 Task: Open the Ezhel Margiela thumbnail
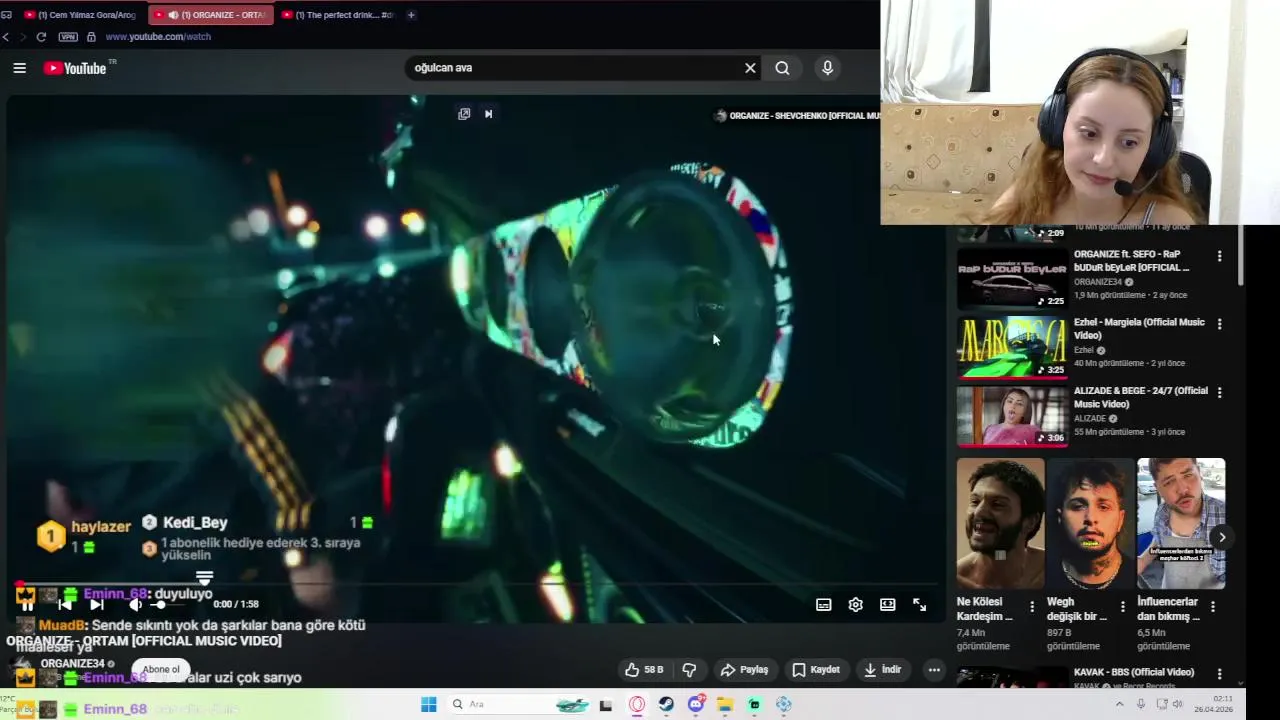[1012, 347]
